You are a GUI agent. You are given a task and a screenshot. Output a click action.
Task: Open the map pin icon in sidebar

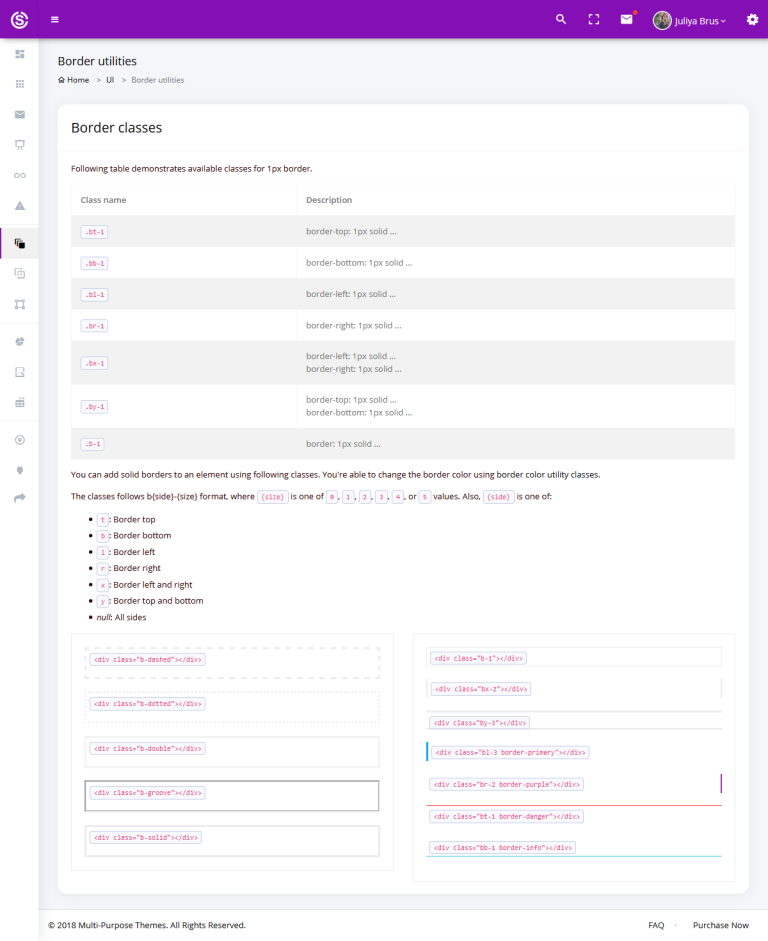(19, 440)
